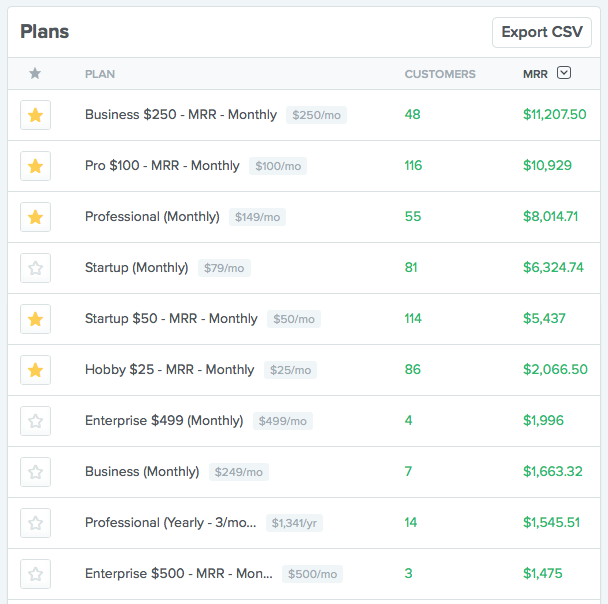Click the $149/mo price tag badge
Image resolution: width=608 pixels, height=604 pixels.
[x=257, y=217]
